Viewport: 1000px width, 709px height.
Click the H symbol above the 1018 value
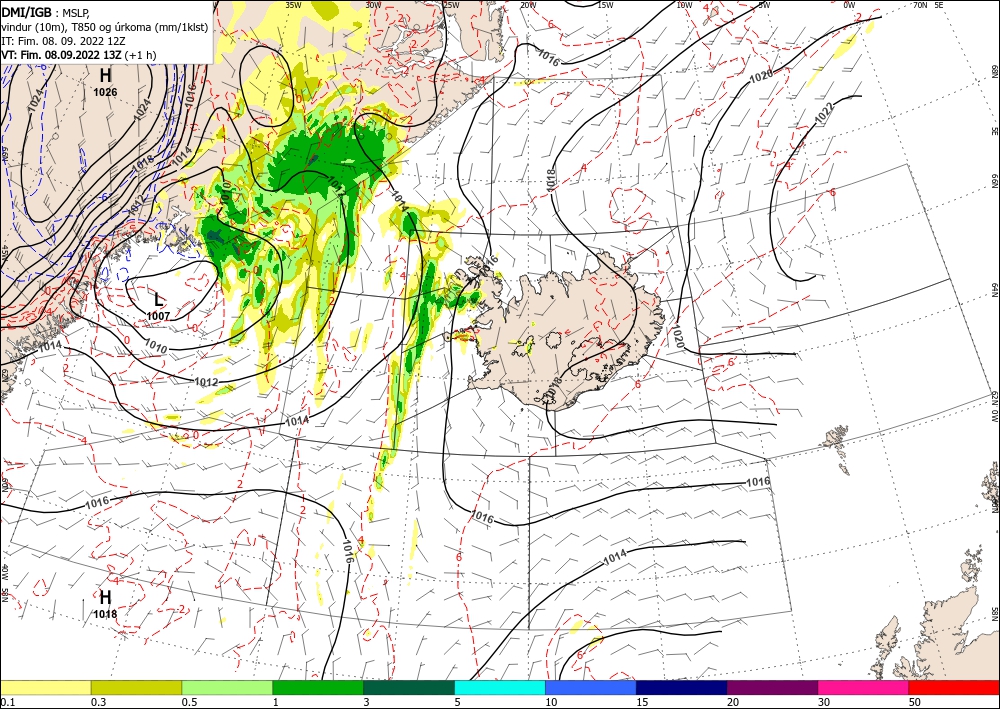105,597
